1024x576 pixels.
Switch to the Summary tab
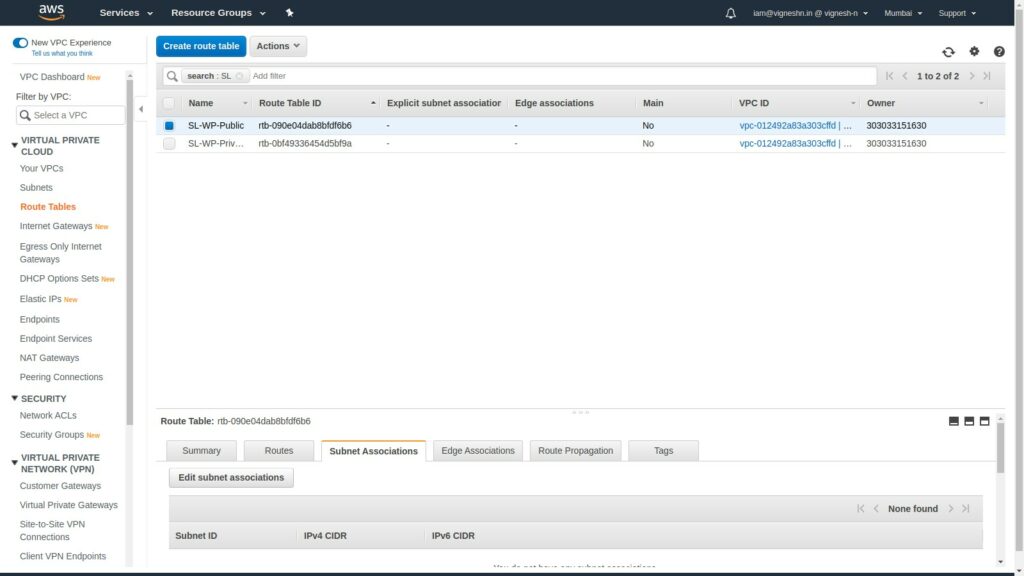click(x=201, y=451)
